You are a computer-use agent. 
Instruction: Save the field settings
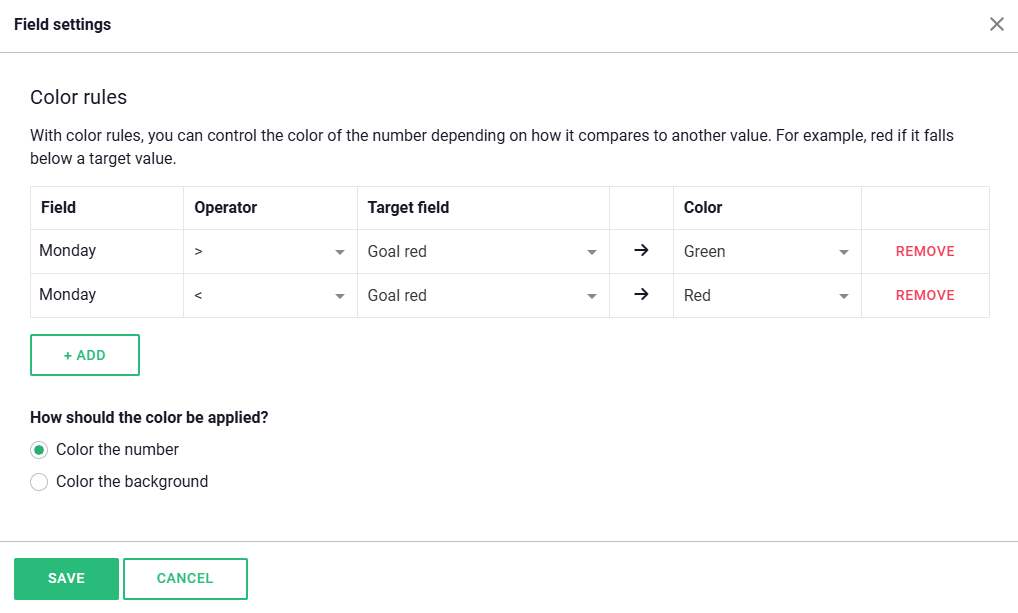pos(66,578)
